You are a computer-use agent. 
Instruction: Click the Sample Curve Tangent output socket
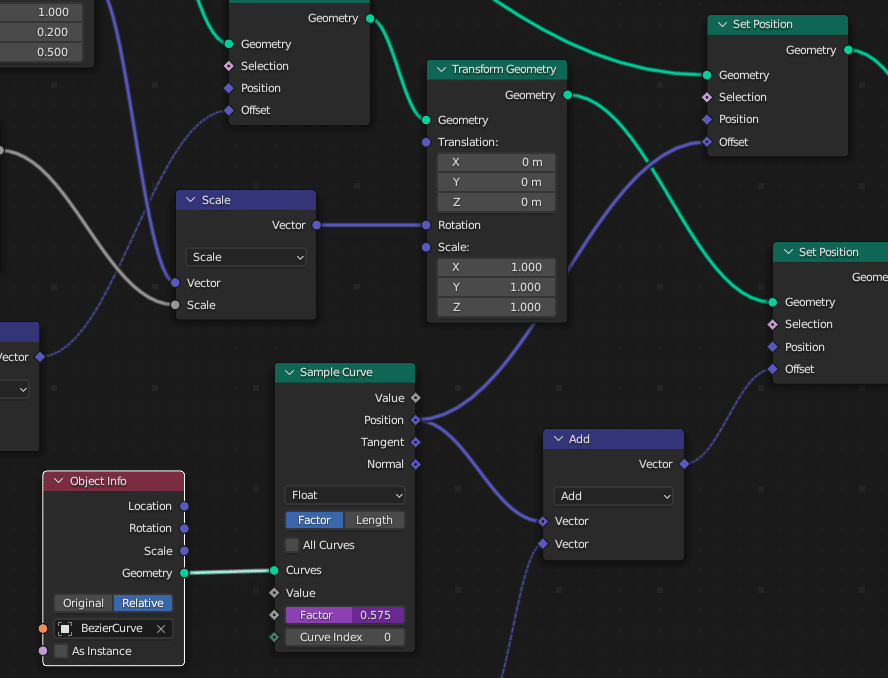(x=416, y=442)
